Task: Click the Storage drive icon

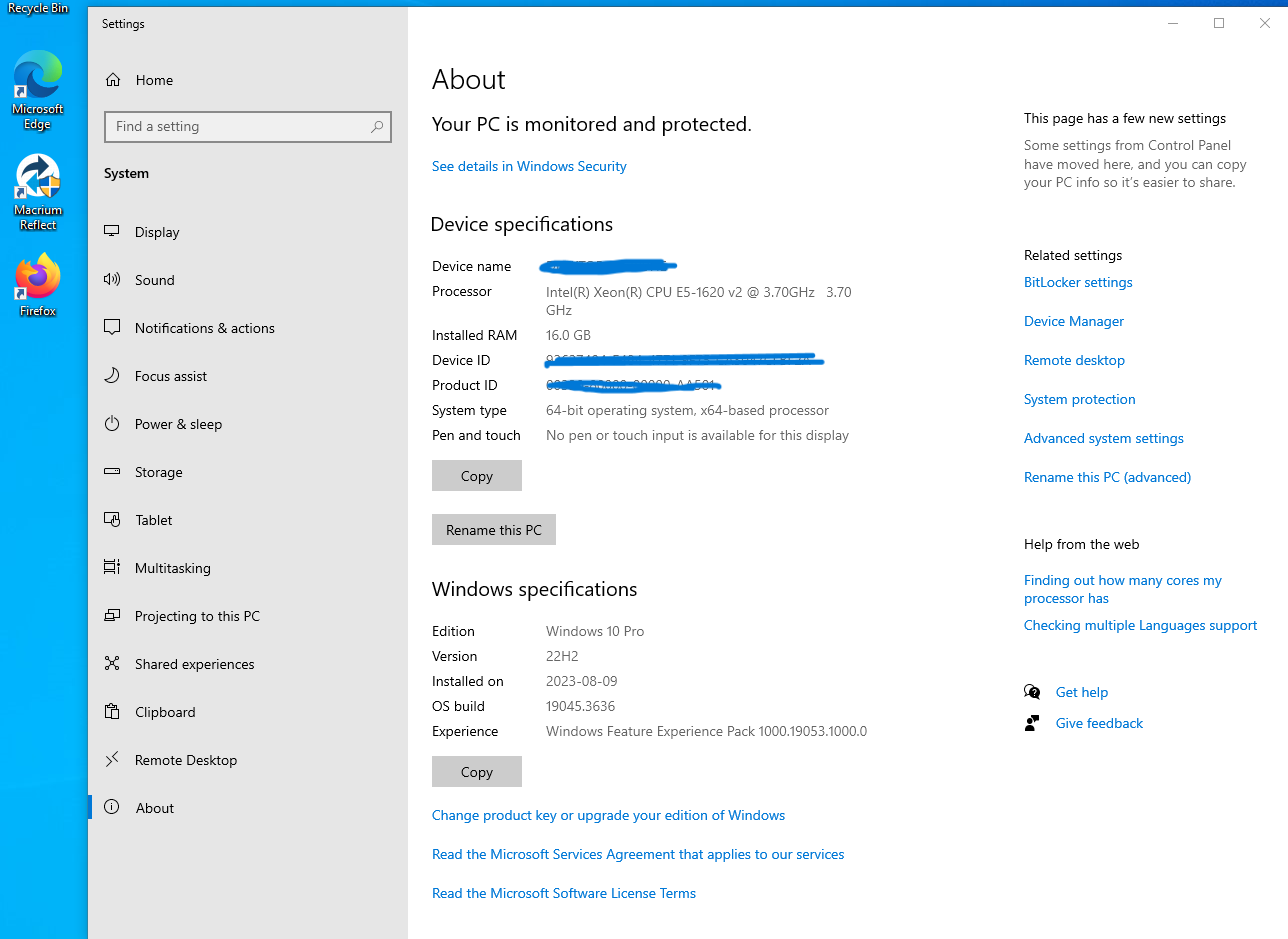Action: coord(112,471)
